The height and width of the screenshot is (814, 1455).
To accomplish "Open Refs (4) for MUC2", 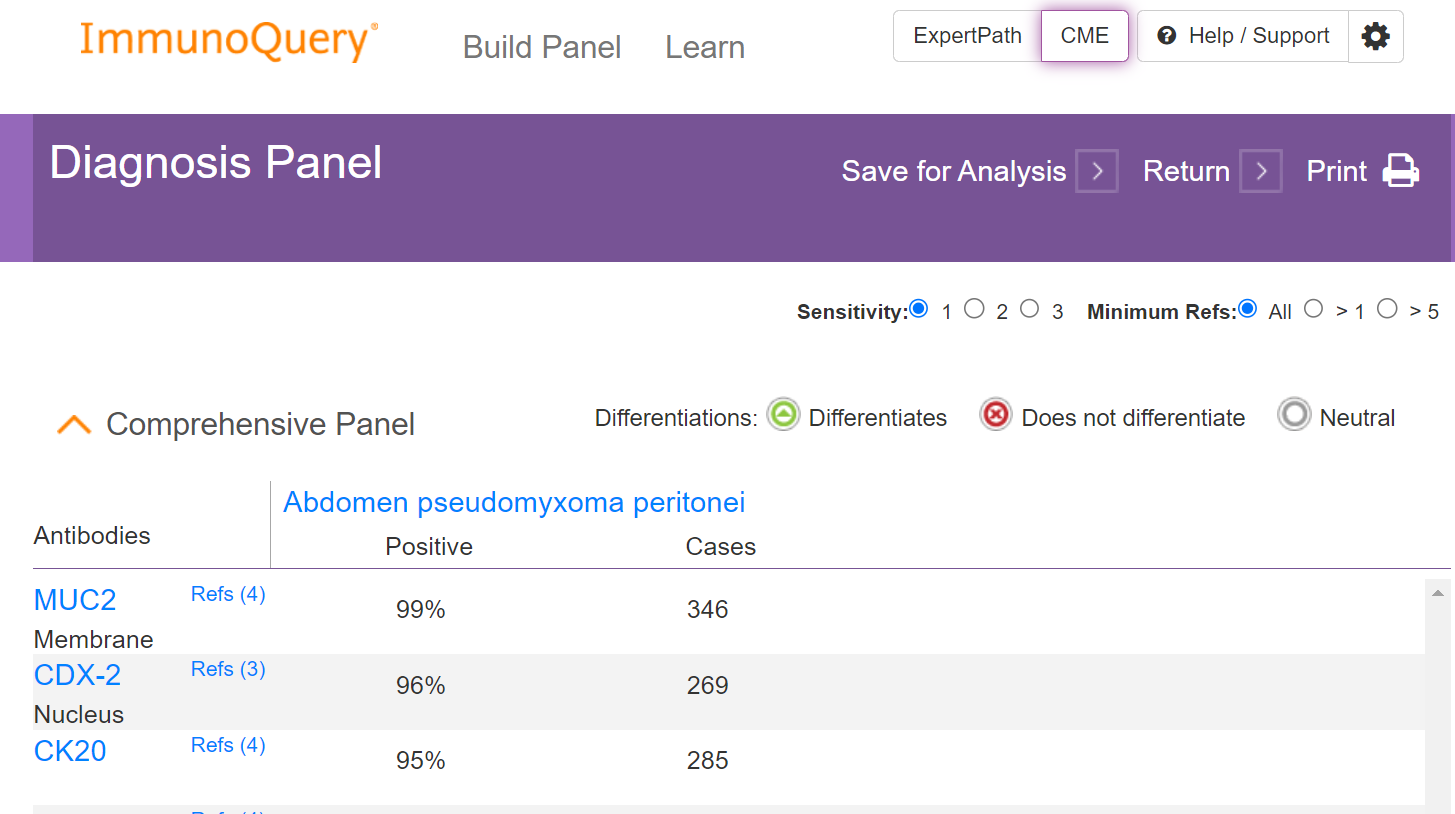I will tap(228, 594).
